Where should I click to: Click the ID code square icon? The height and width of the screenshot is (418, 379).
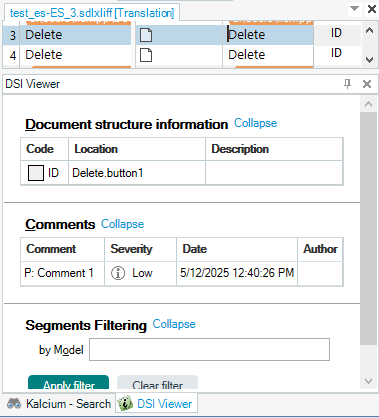pyautogui.click(x=36, y=173)
